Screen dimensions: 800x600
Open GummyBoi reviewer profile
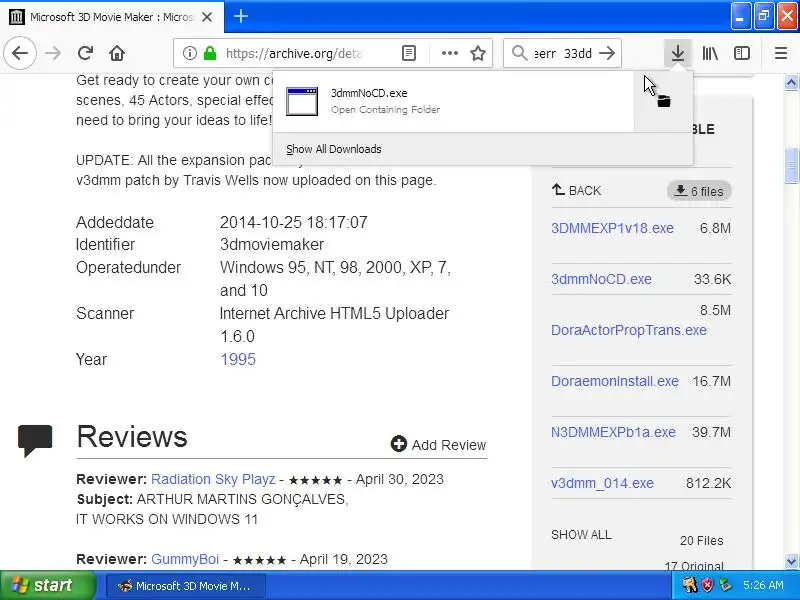tap(185, 559)
